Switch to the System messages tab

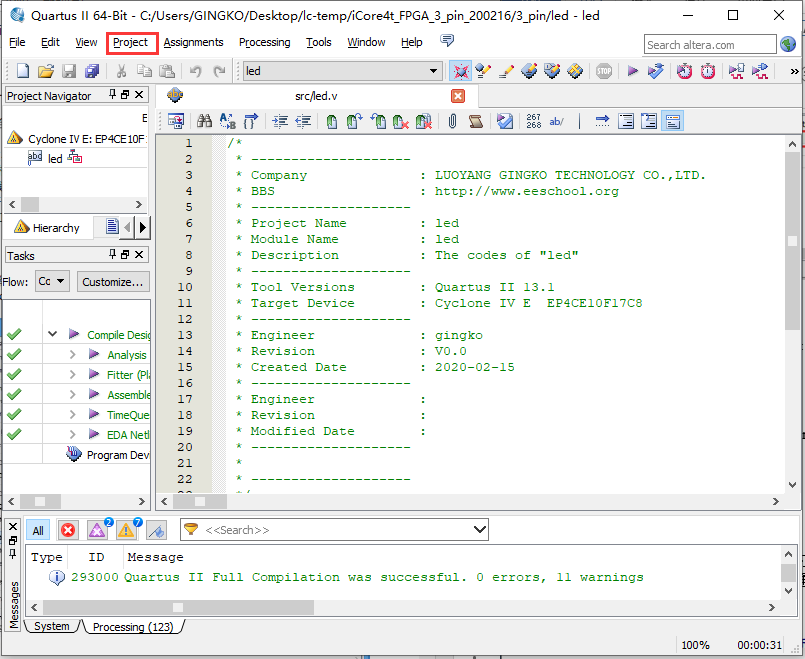[52, 627]
